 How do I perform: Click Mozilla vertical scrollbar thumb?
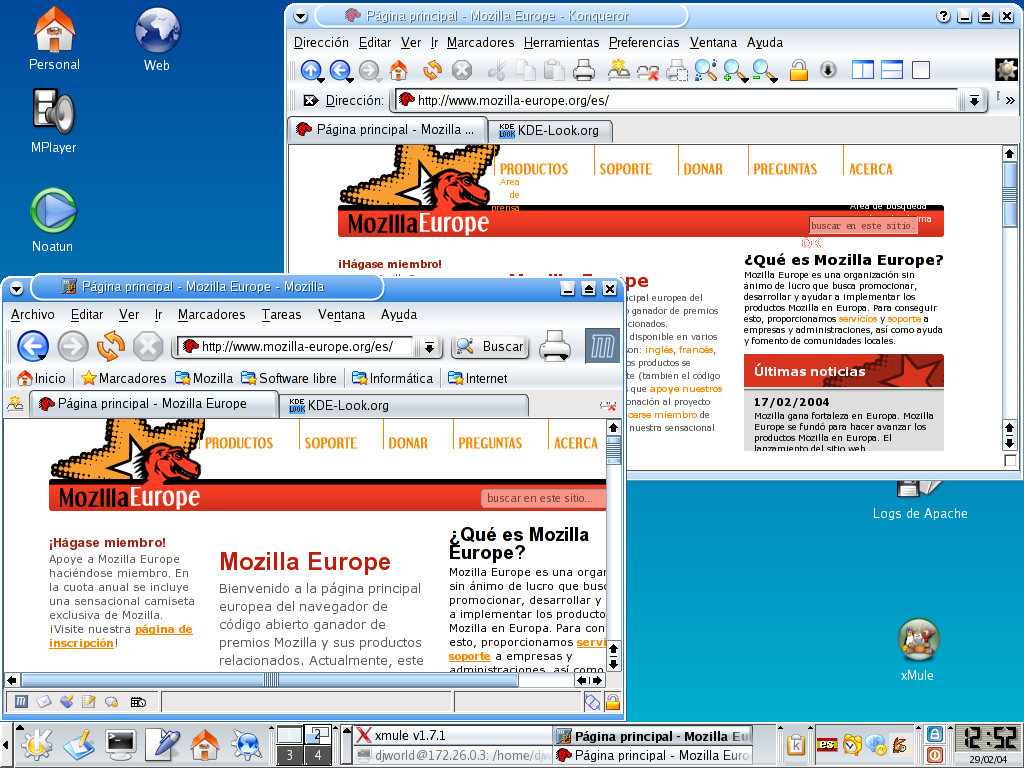(613, 449)
